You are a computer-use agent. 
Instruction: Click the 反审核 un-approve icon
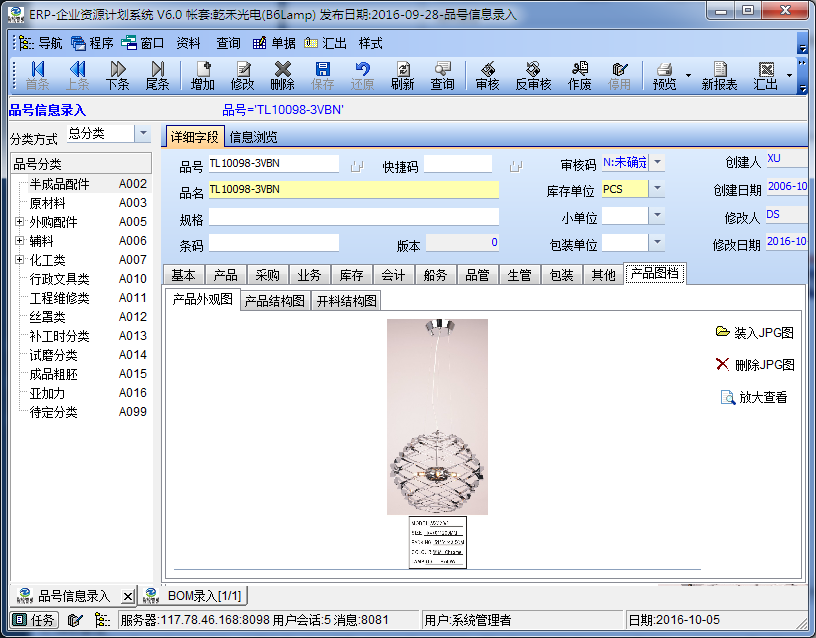pyautogui.click(x=533, y=76)
